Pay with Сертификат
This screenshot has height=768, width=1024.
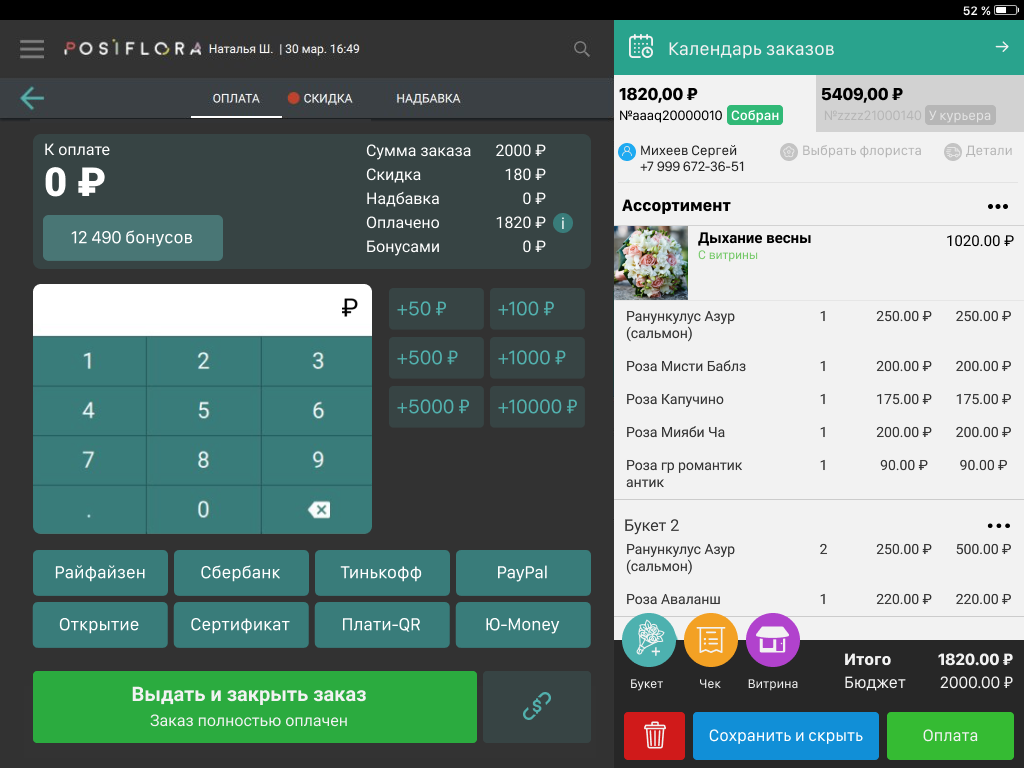tap(241, 625)
